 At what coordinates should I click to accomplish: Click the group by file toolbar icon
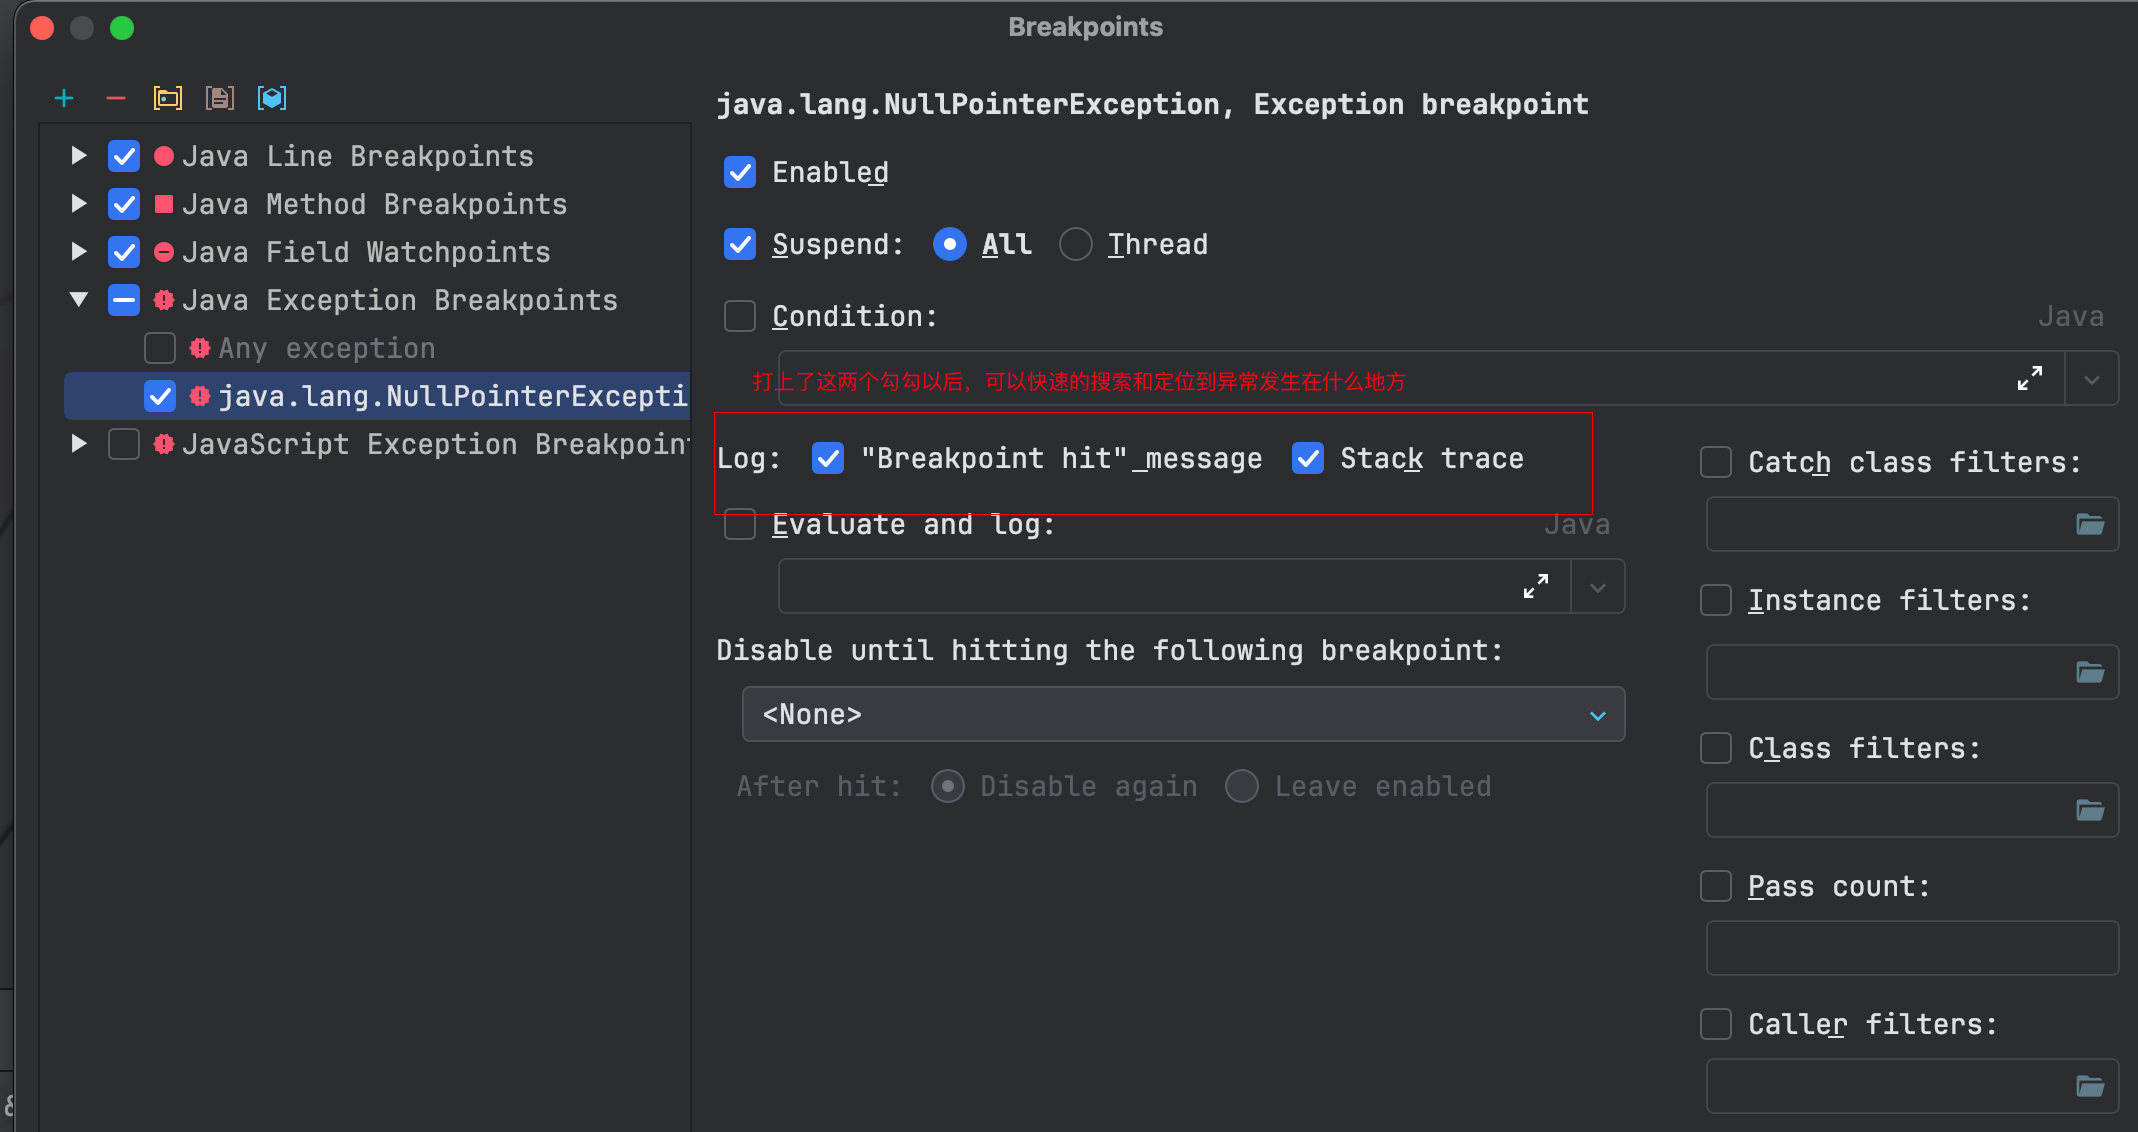pyautogui.click(x=220, y=98)
